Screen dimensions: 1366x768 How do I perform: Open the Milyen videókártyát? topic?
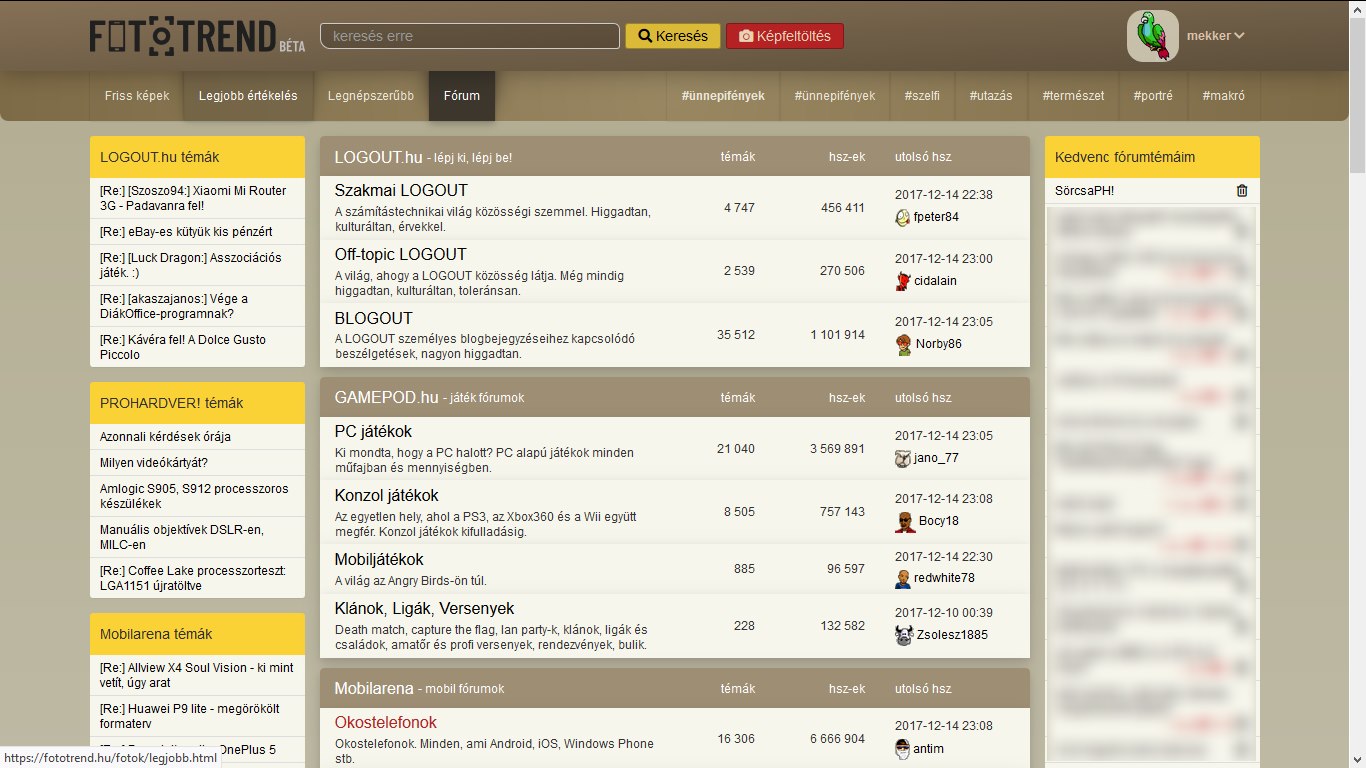[197, 462]
